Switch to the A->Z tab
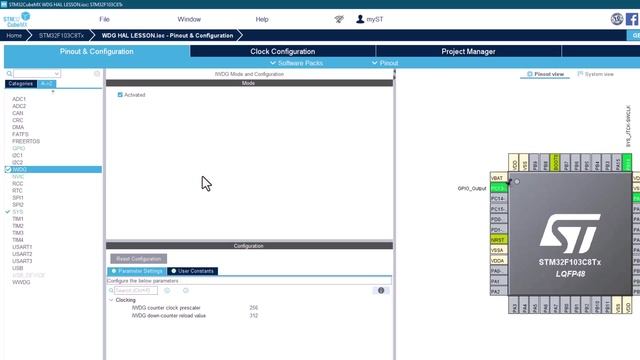The height and width of the screenshot is (360, 640). (47, 84)
